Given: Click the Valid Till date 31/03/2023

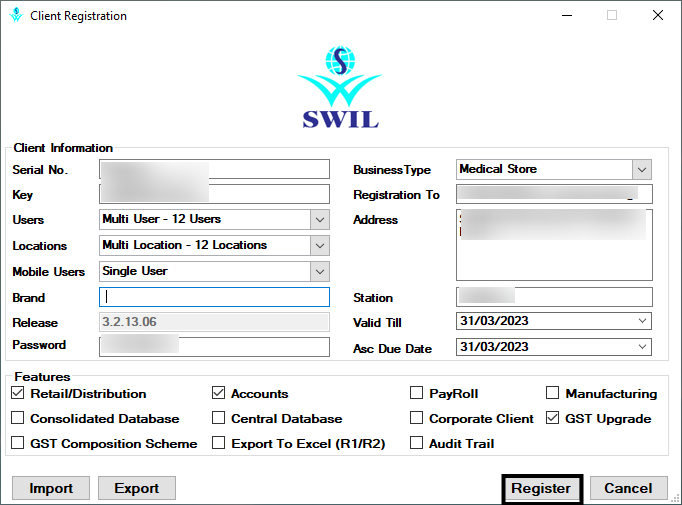Looking at the screenshot, I should point(494,321).
